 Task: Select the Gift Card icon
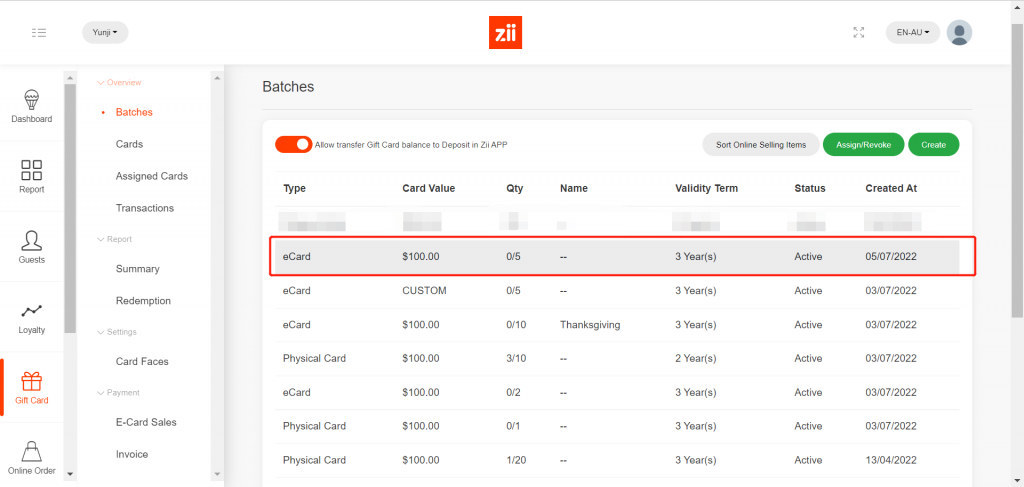31,381
